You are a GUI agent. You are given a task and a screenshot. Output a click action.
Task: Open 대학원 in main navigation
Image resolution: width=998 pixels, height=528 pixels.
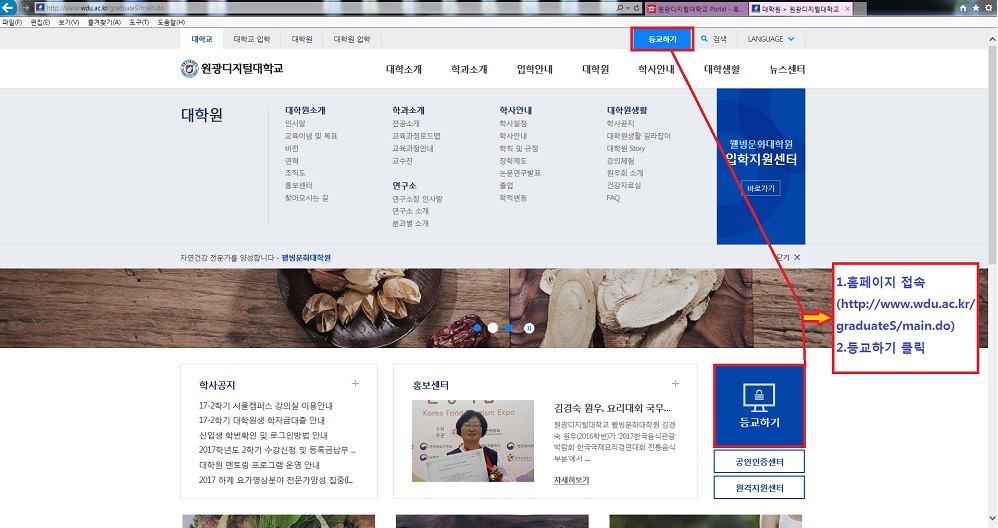[x=596, y=69]
